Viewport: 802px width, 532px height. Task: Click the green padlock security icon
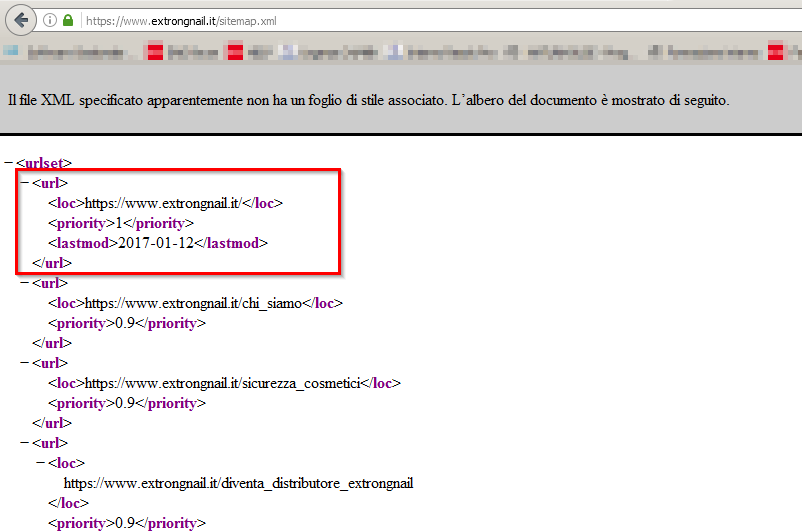(68, 20)
